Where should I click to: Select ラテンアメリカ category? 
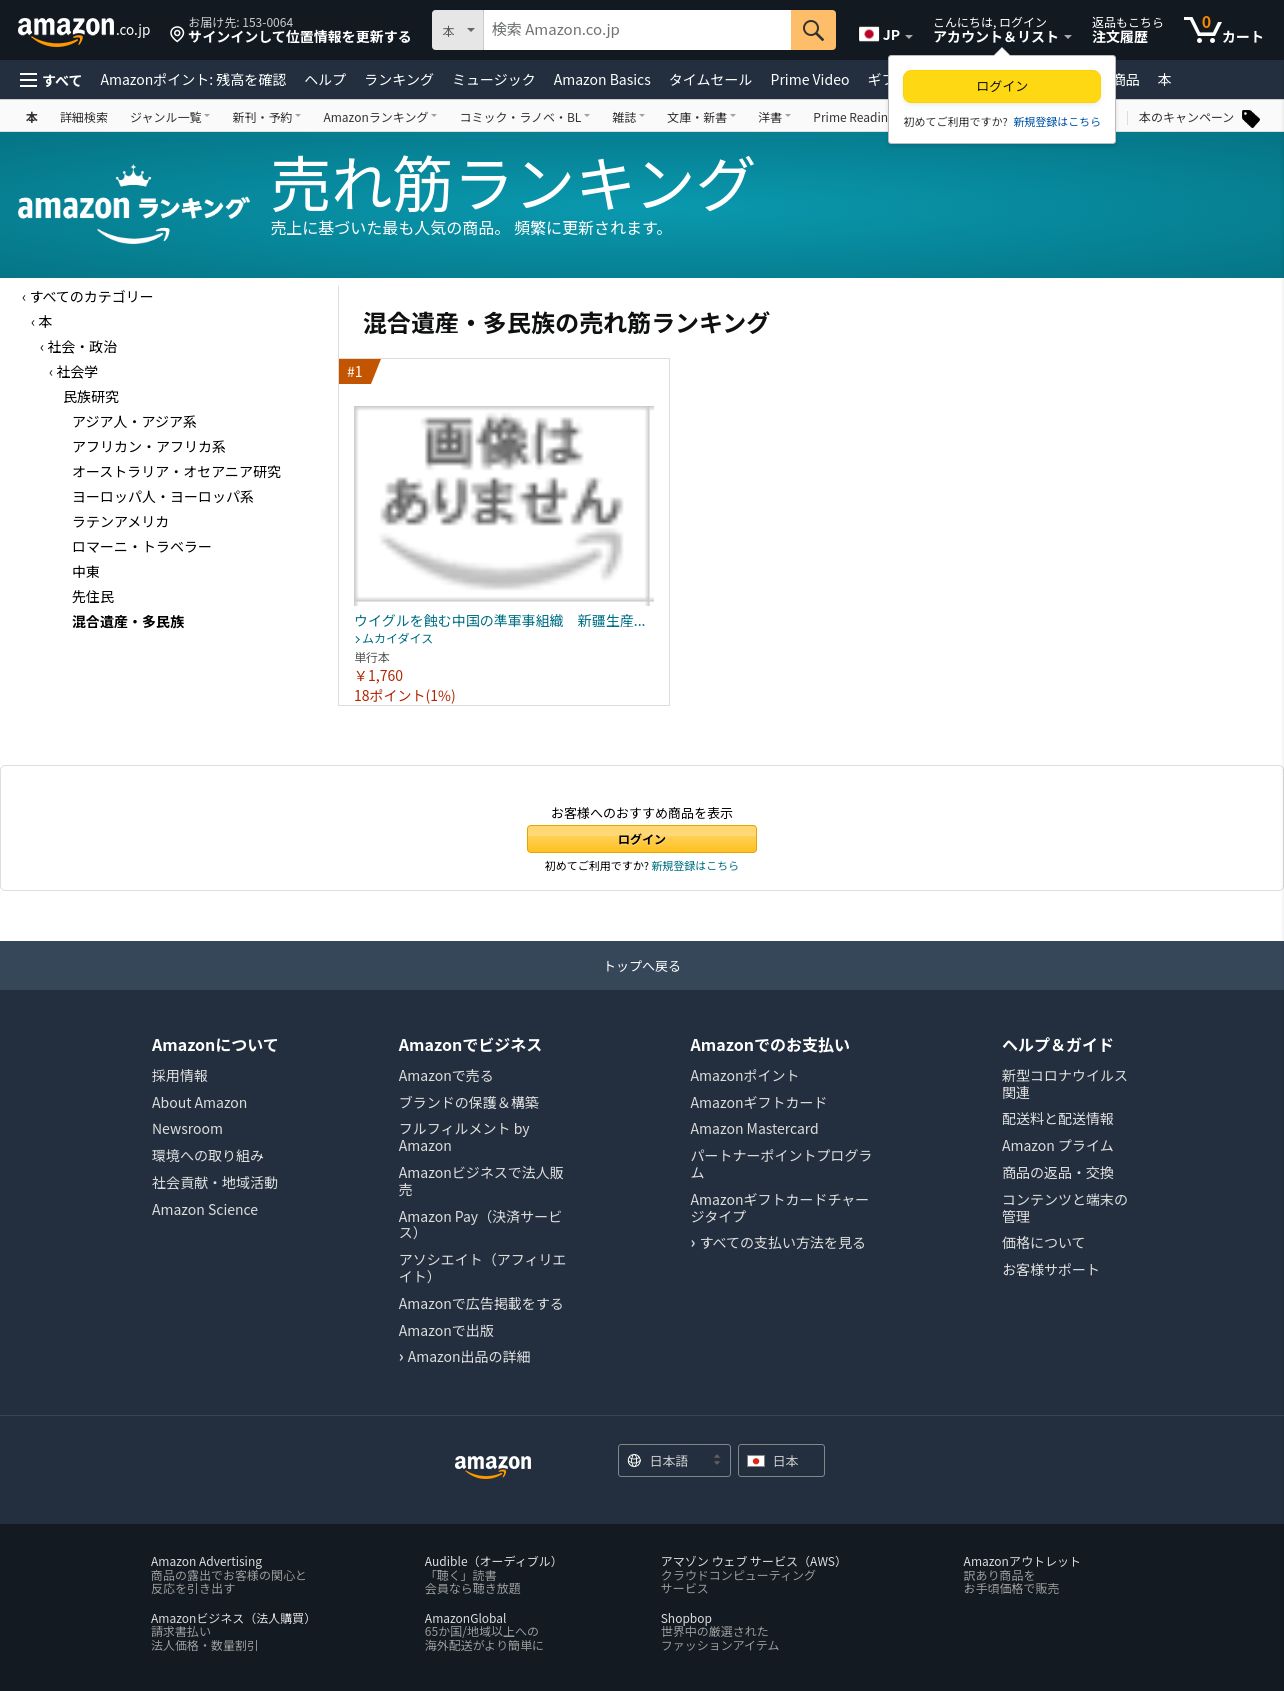tap(120, 522)
